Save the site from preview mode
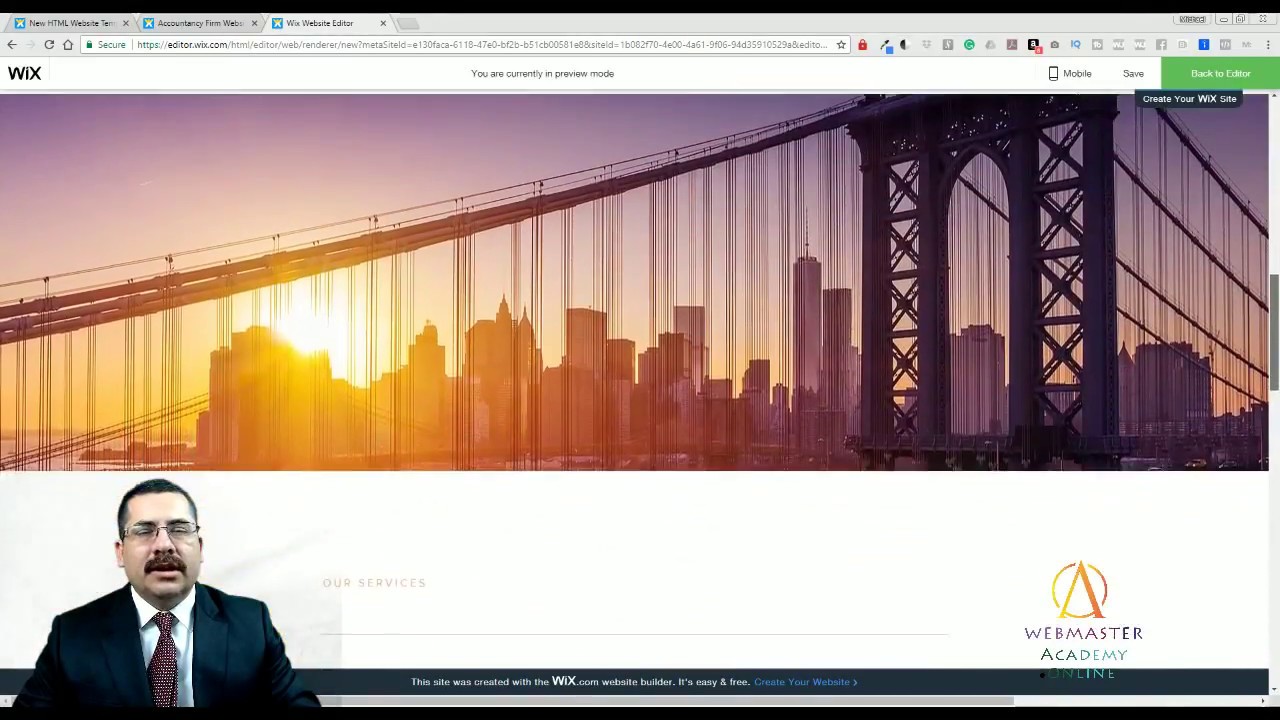The image size is (1280, 720). tap(1133, 73)
